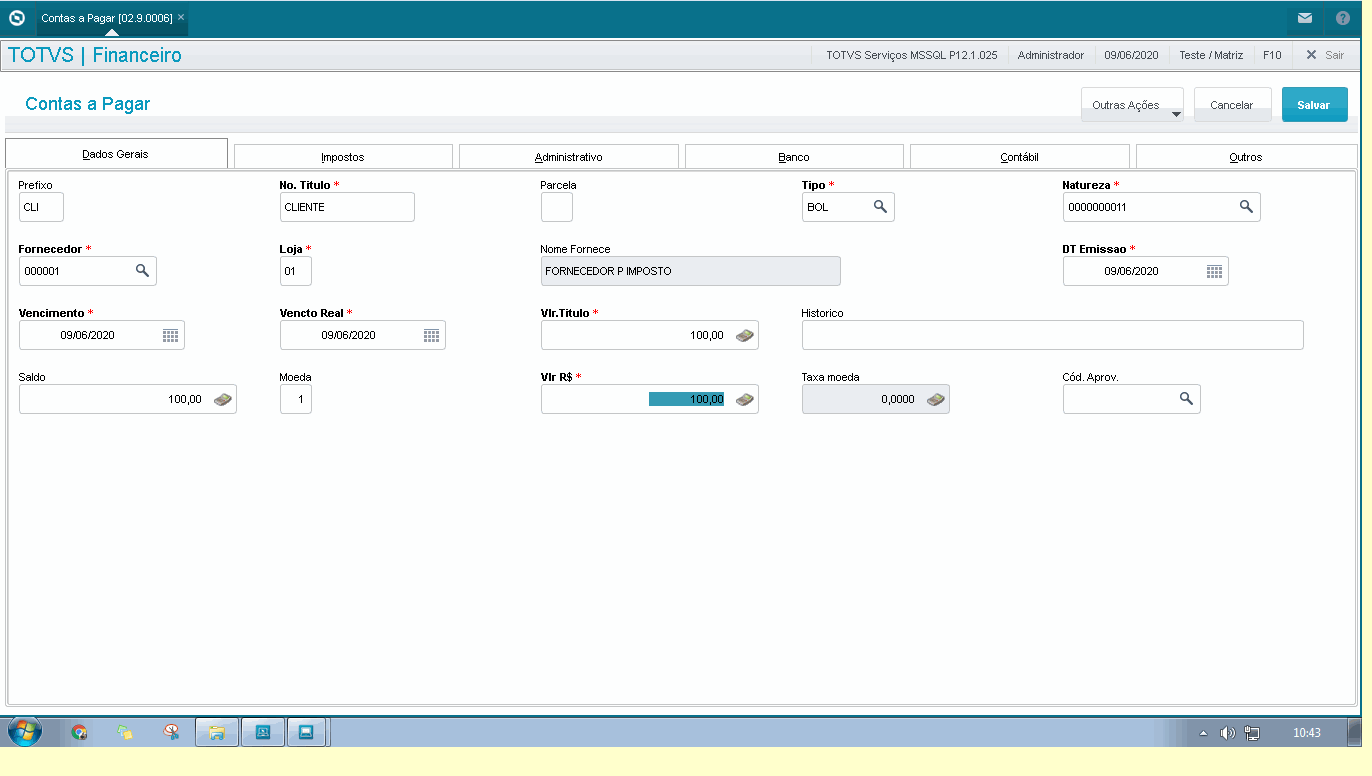Open calculator icon in Vlr R$ field
The width and height of the screenshot is (1372, 776).
pos(745,399)
